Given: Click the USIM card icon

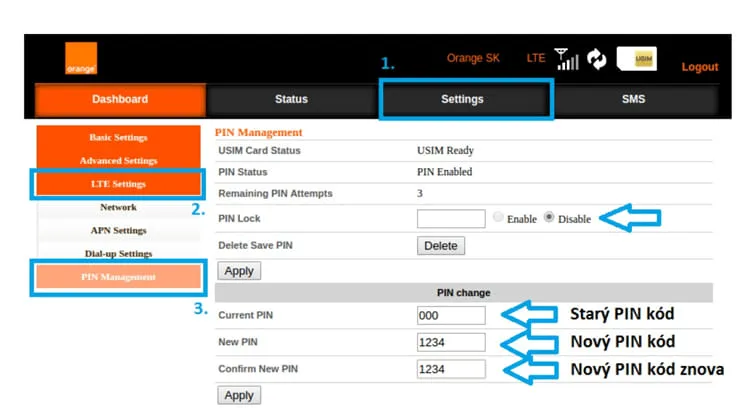Looking at the screenshot, I should [637, 59].
